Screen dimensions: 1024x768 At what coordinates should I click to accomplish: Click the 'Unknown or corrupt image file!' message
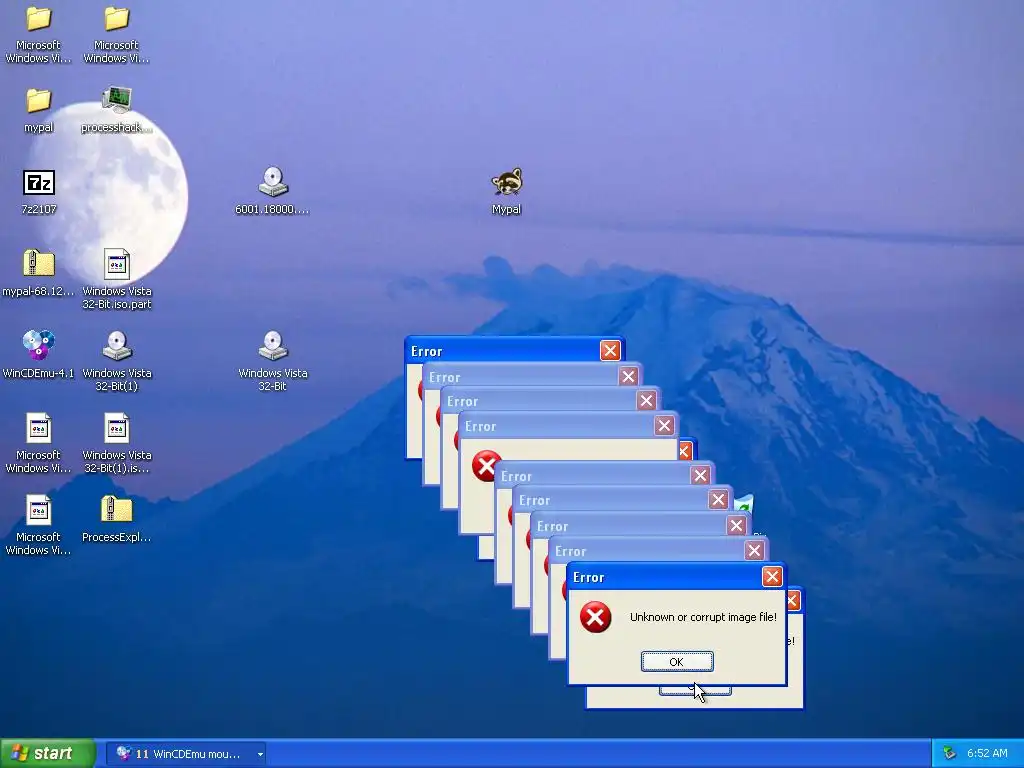[703, 617]
